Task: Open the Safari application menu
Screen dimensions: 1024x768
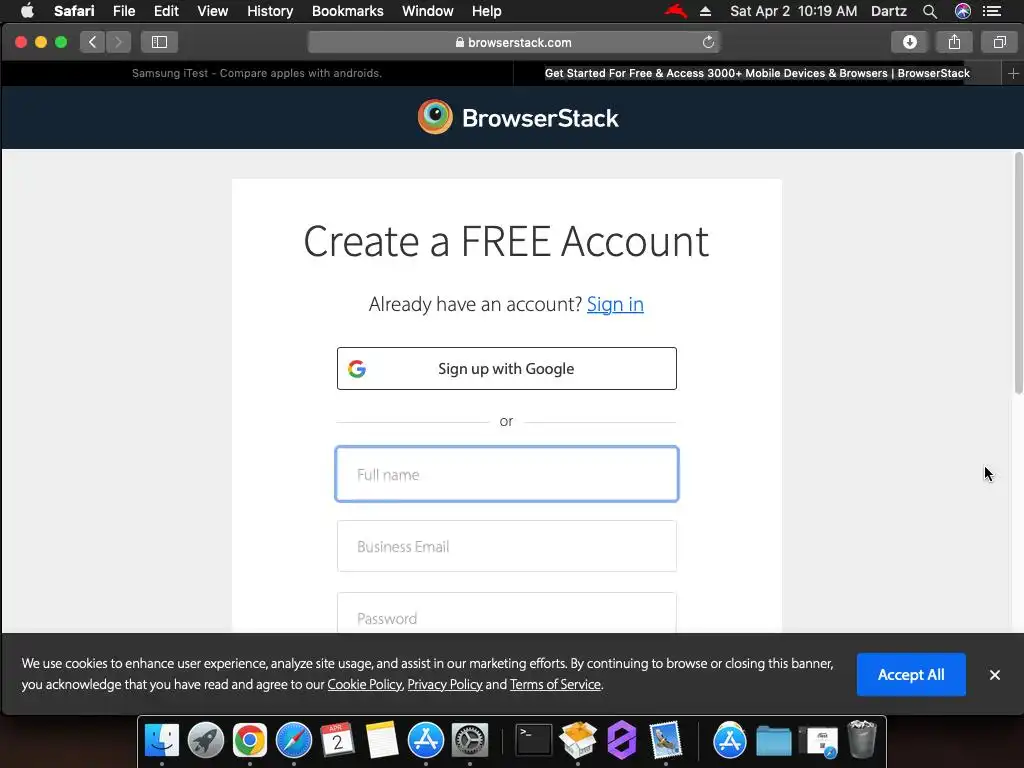Action: pyautogui.click(x=74, y=11)
